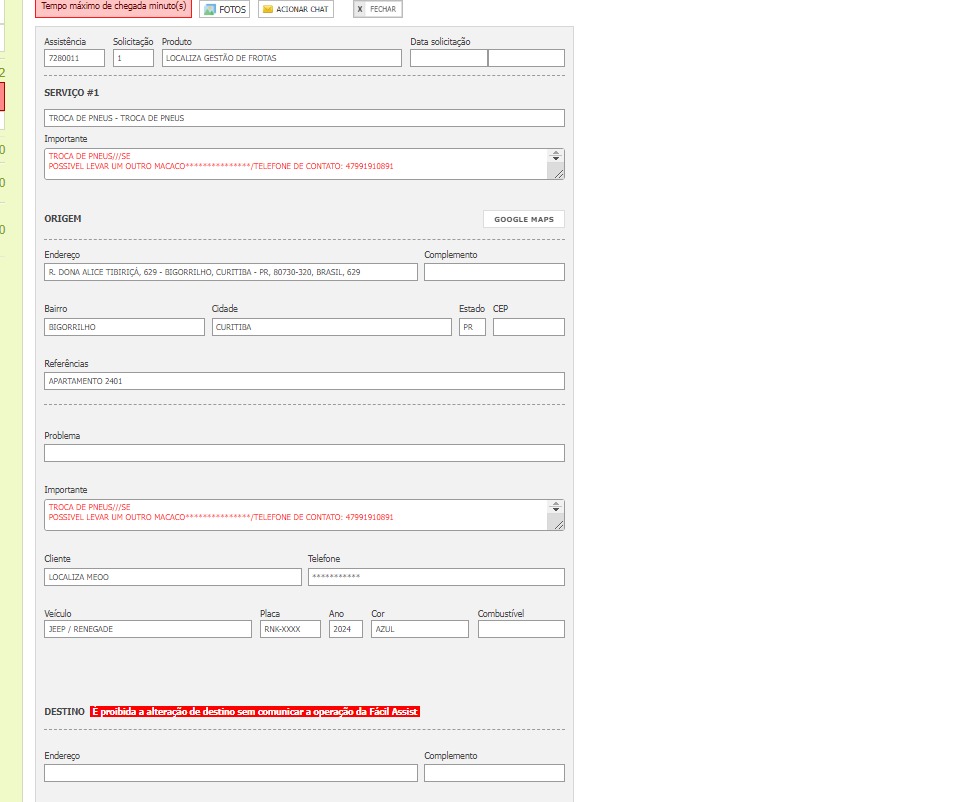
Task: Click the ACIONAR CHAT button
Action: coord(296,9)
